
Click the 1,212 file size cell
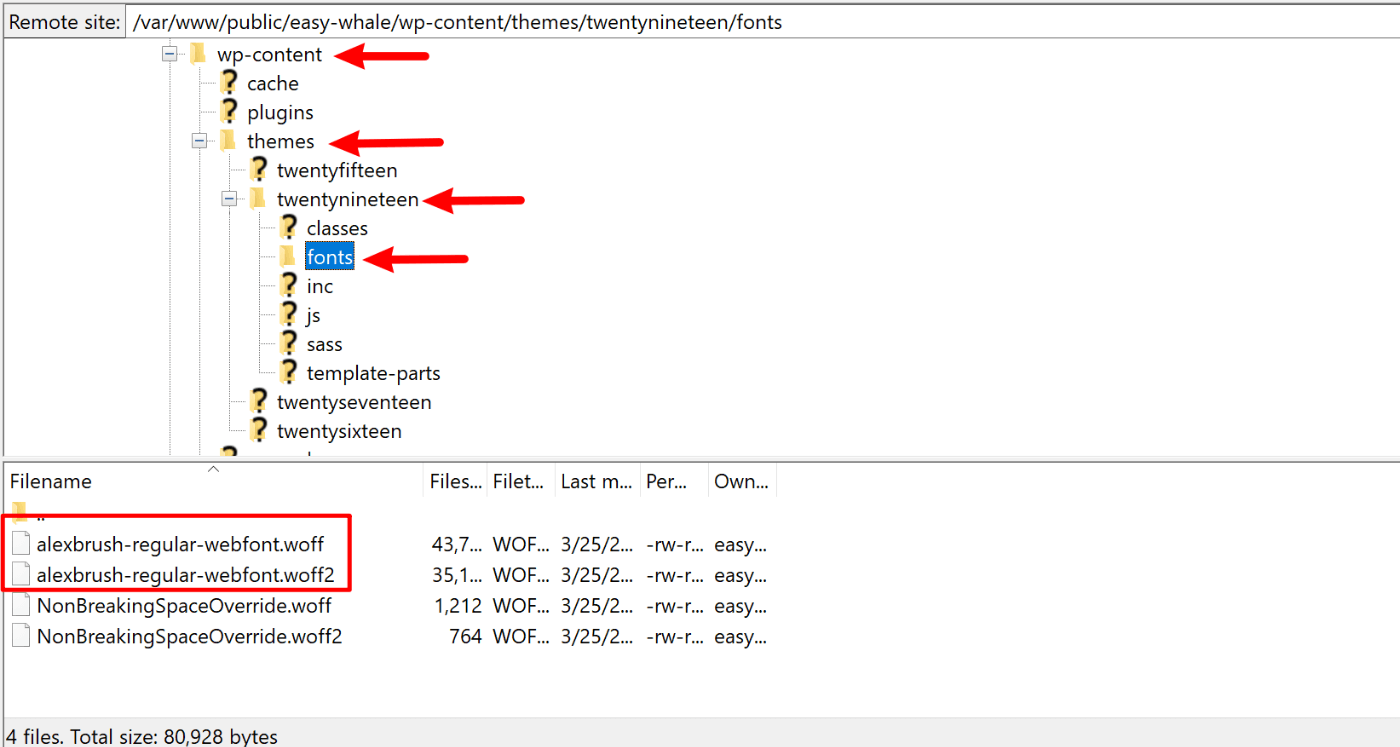click(x=457, y=606)
